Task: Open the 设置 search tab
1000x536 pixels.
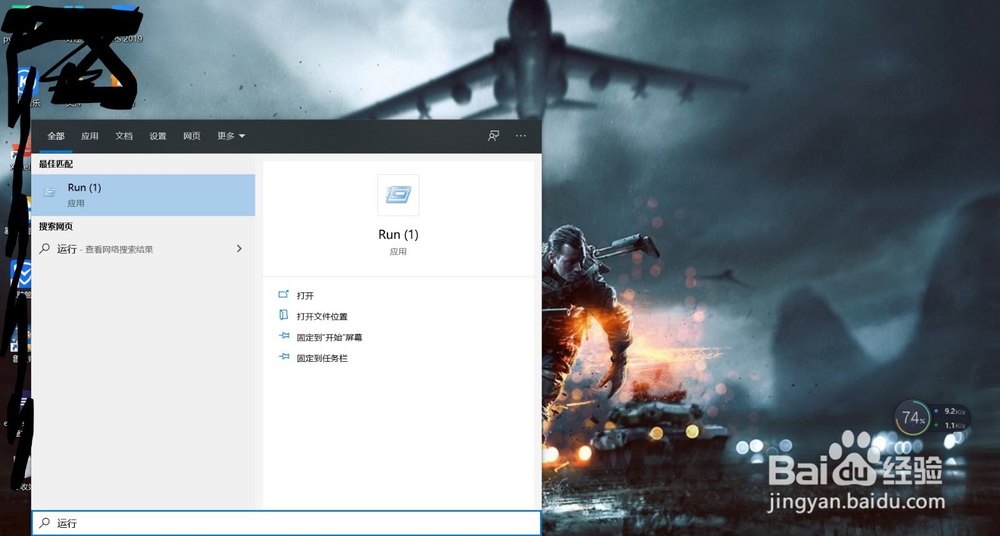Action: 158,136
